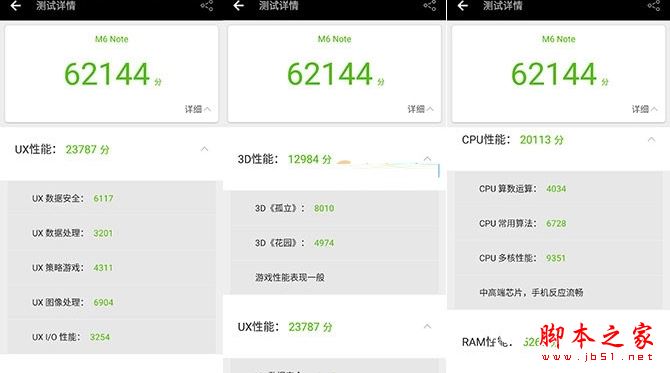The image size is (670, 373).
Task: Select CPU性能 20113 分 heading
Action: click(x=513, y=140)
